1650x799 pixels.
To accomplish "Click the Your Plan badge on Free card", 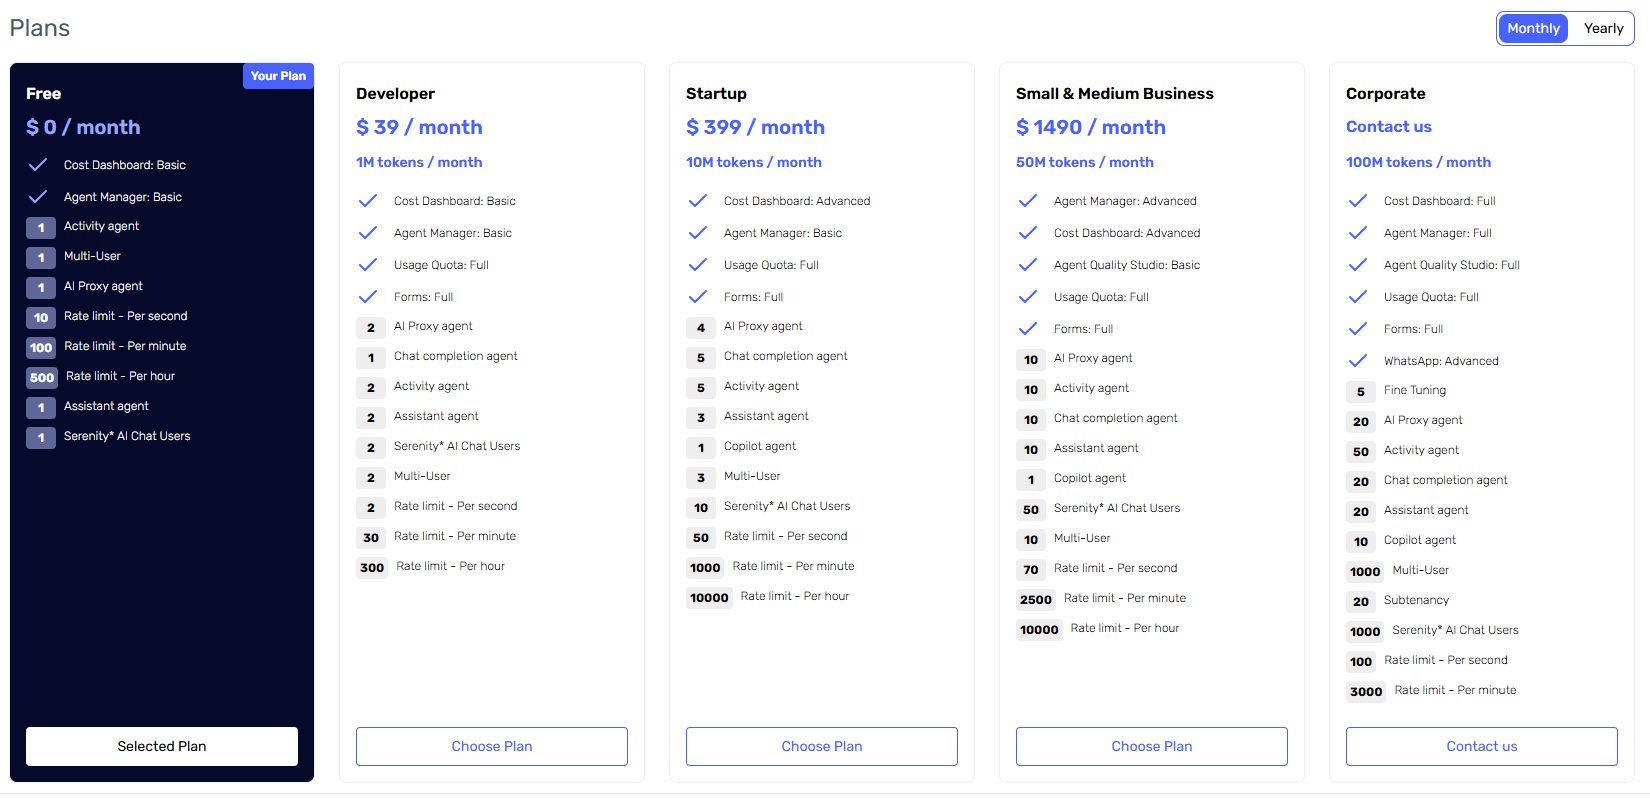I will pos(278,76).
